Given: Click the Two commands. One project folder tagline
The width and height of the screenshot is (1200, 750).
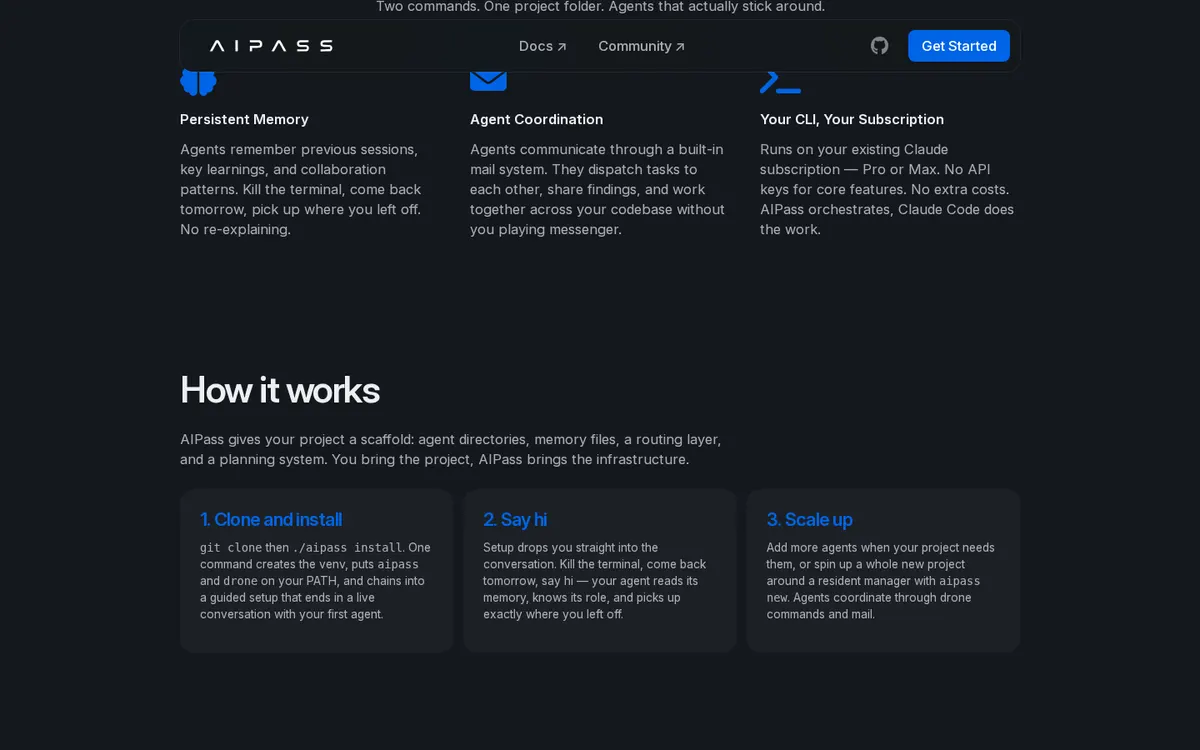Looking at the screenshot, I should (600, 7).
